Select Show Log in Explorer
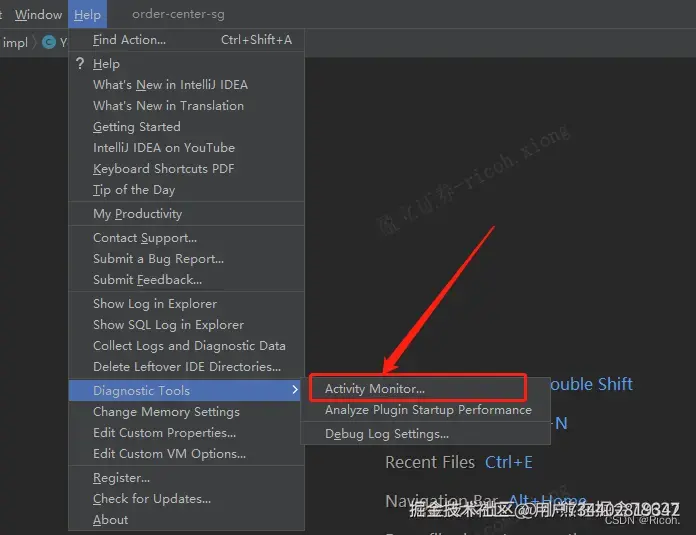The width and height of the screenshot is (696, 535). (186, 304)
